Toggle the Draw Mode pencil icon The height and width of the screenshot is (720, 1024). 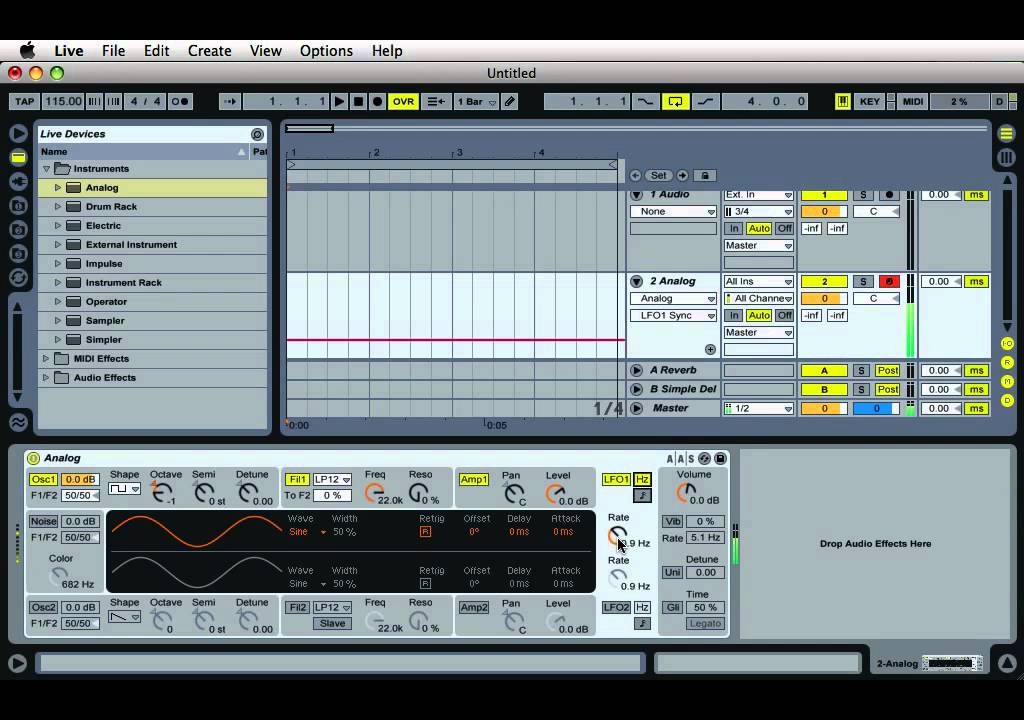(x=510, y=101)
